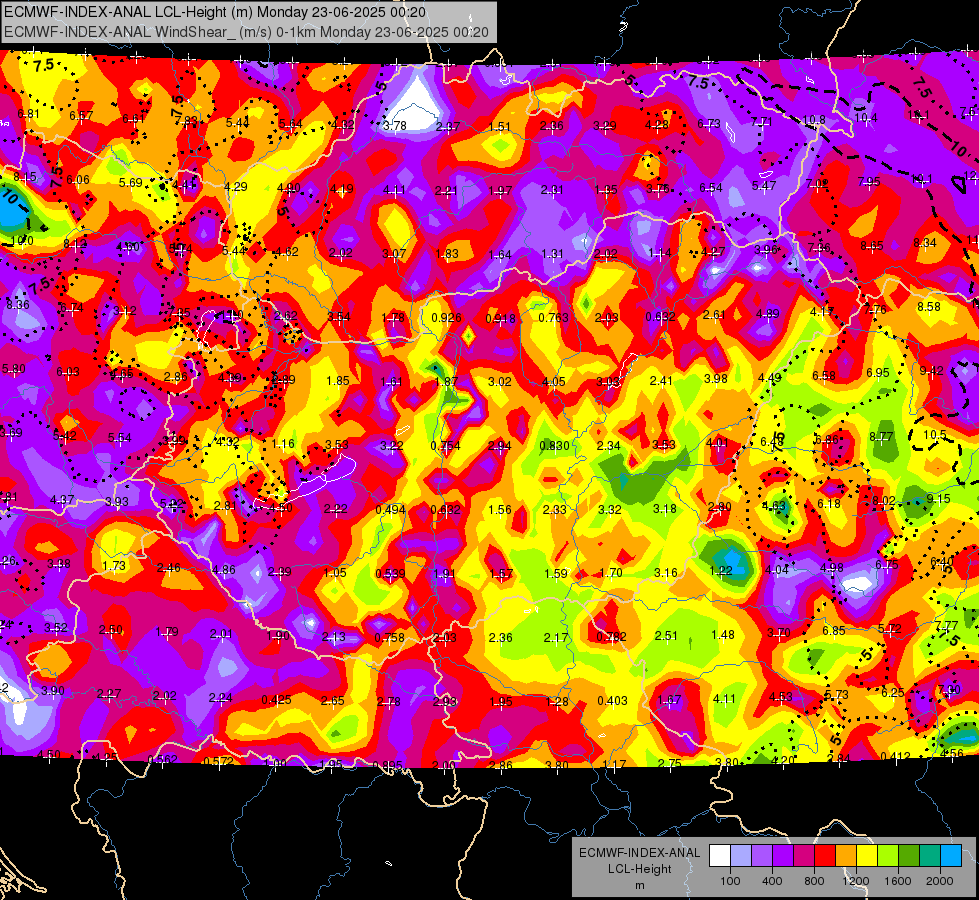Select the magenta-pink legend swatch
This screenshot has width=979, height=900.
[804, 855]
